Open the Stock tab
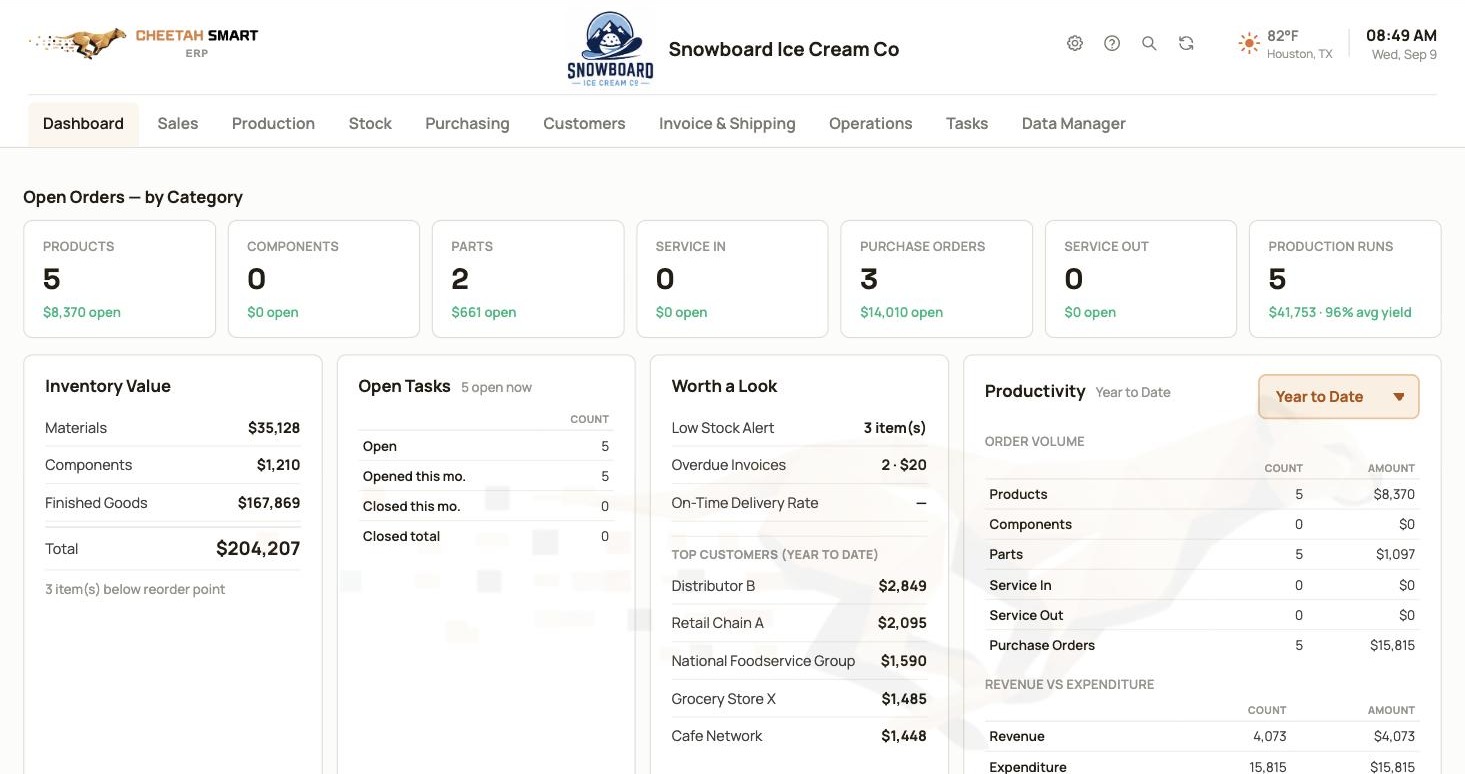The width and height of the screenshot is (1465, 774). pyautogui.click(x=370, y=124)
